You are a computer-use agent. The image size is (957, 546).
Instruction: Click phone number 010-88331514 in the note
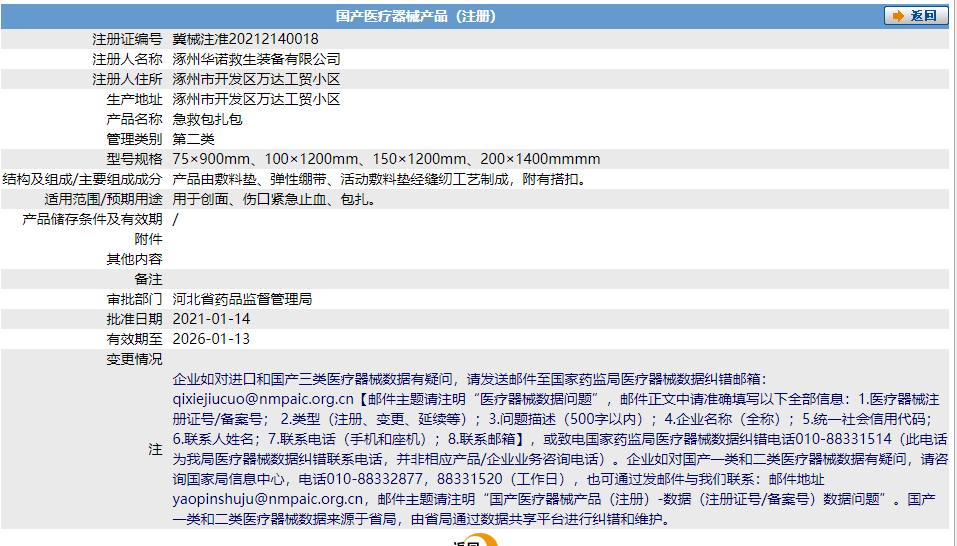point(843,439)
